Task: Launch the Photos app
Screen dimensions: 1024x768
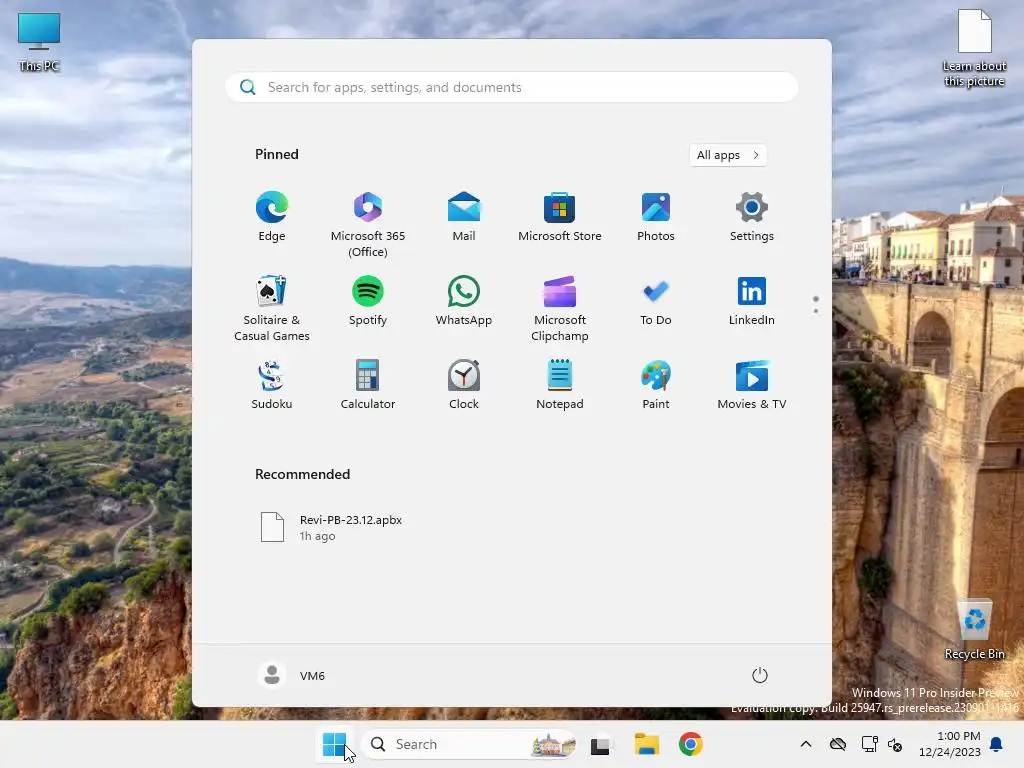Action: pyautogui.click(x=656, y=217)
